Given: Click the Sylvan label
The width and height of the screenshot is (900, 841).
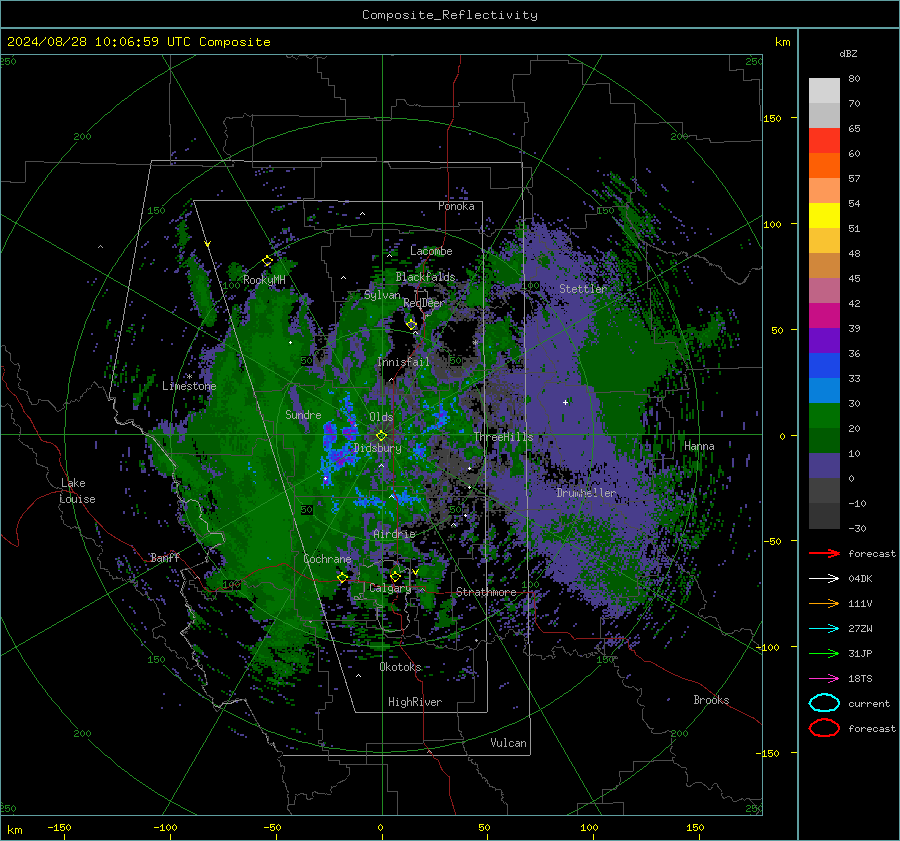Looking at the screenshot, I should [382, 295].
